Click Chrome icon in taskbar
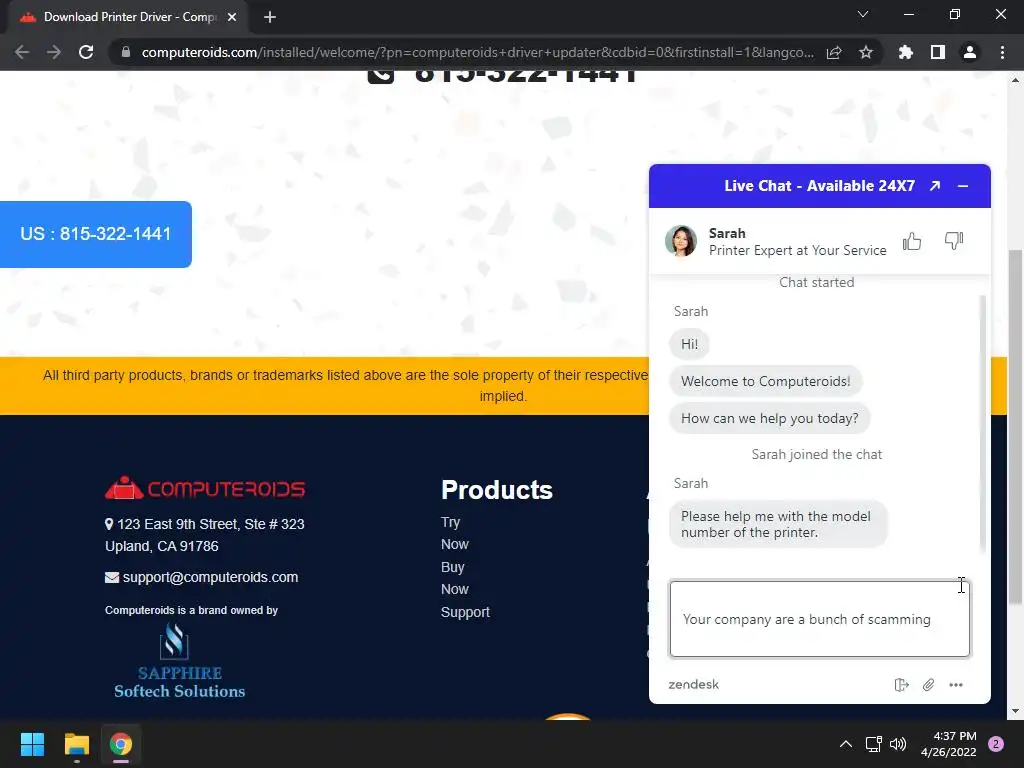The image size is (1024, 768). [x=121, y=744]
